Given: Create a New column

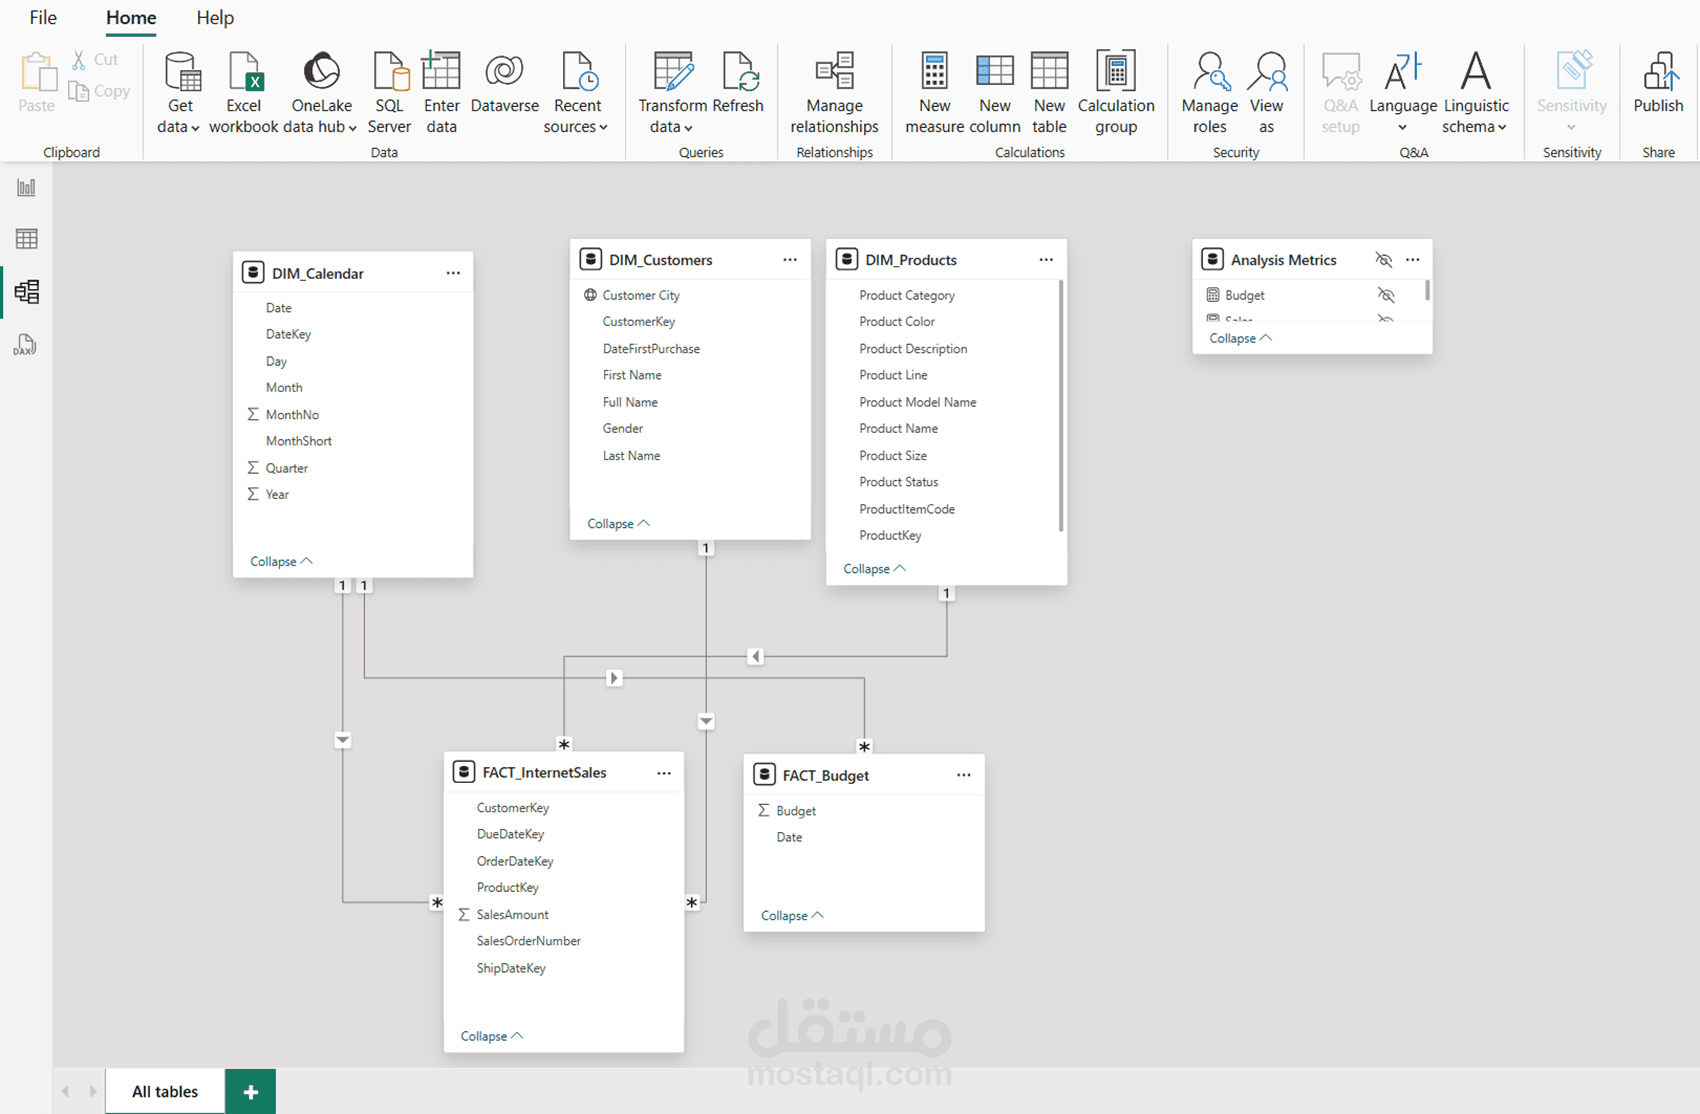Looking at the screenshot, I should click(995, 93).
